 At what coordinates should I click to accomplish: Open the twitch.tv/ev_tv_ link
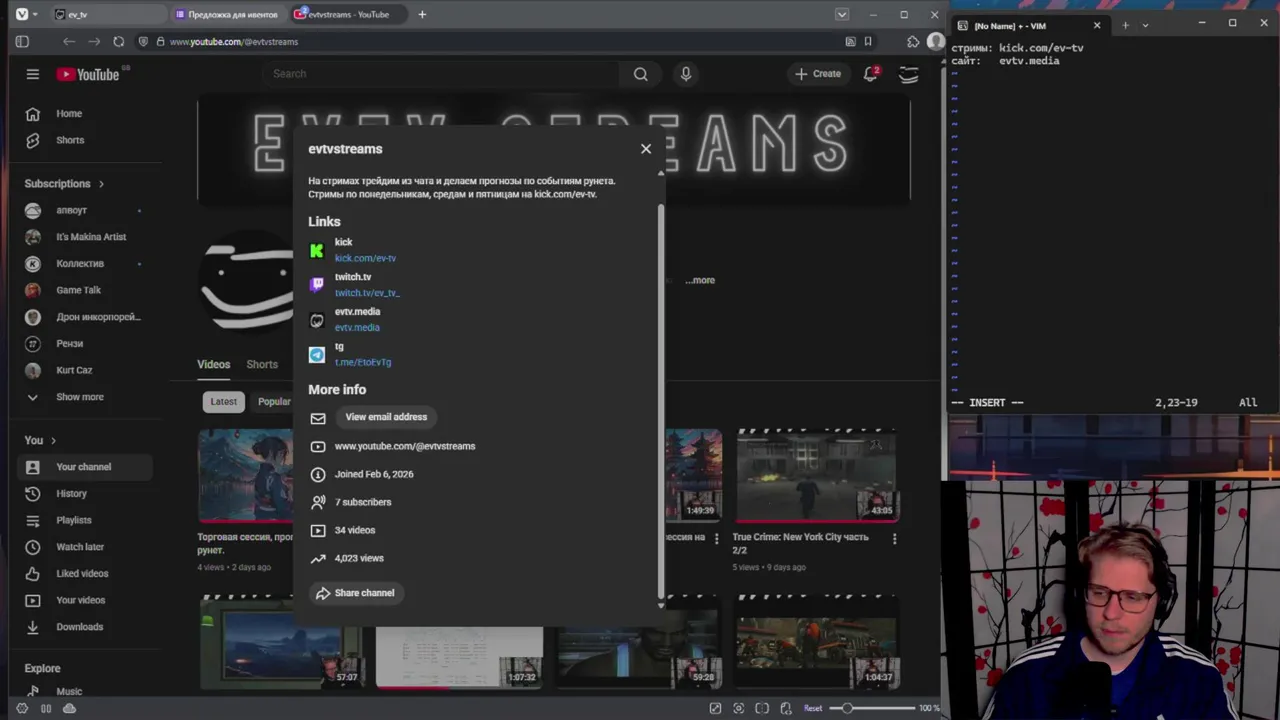pyautogui.click(x=367, y=293)
